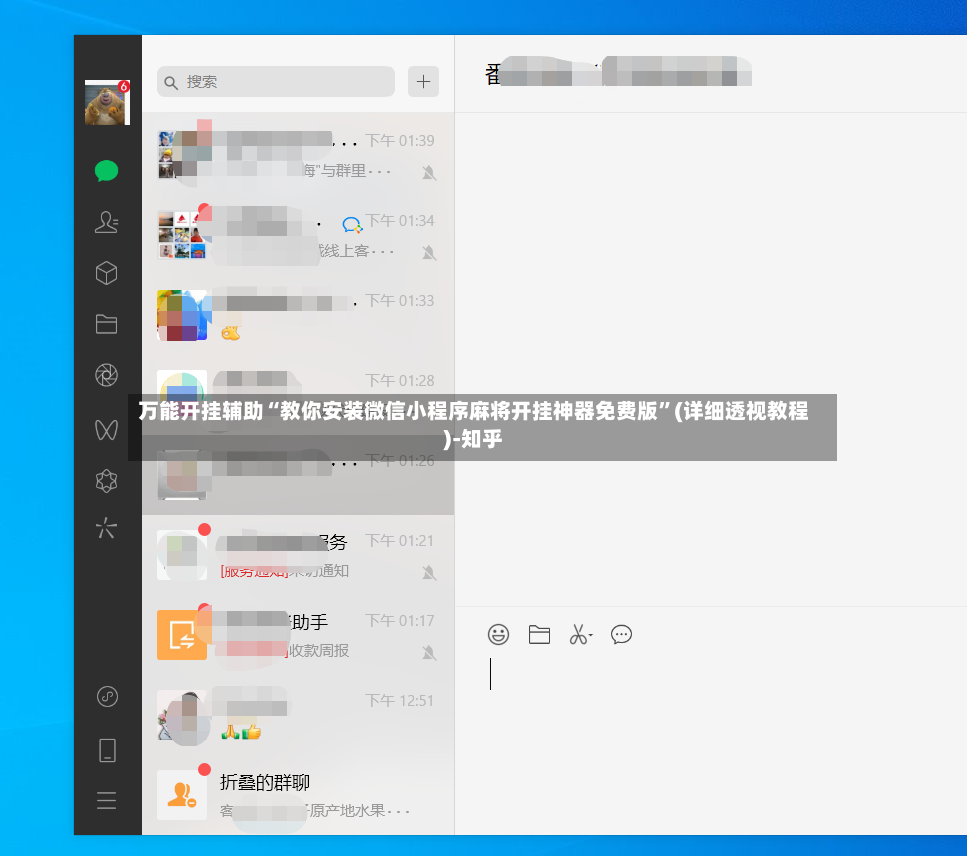Open the Contacts icon in the sidebar
This screenshot has width=967, height=856.
[107, 222]
